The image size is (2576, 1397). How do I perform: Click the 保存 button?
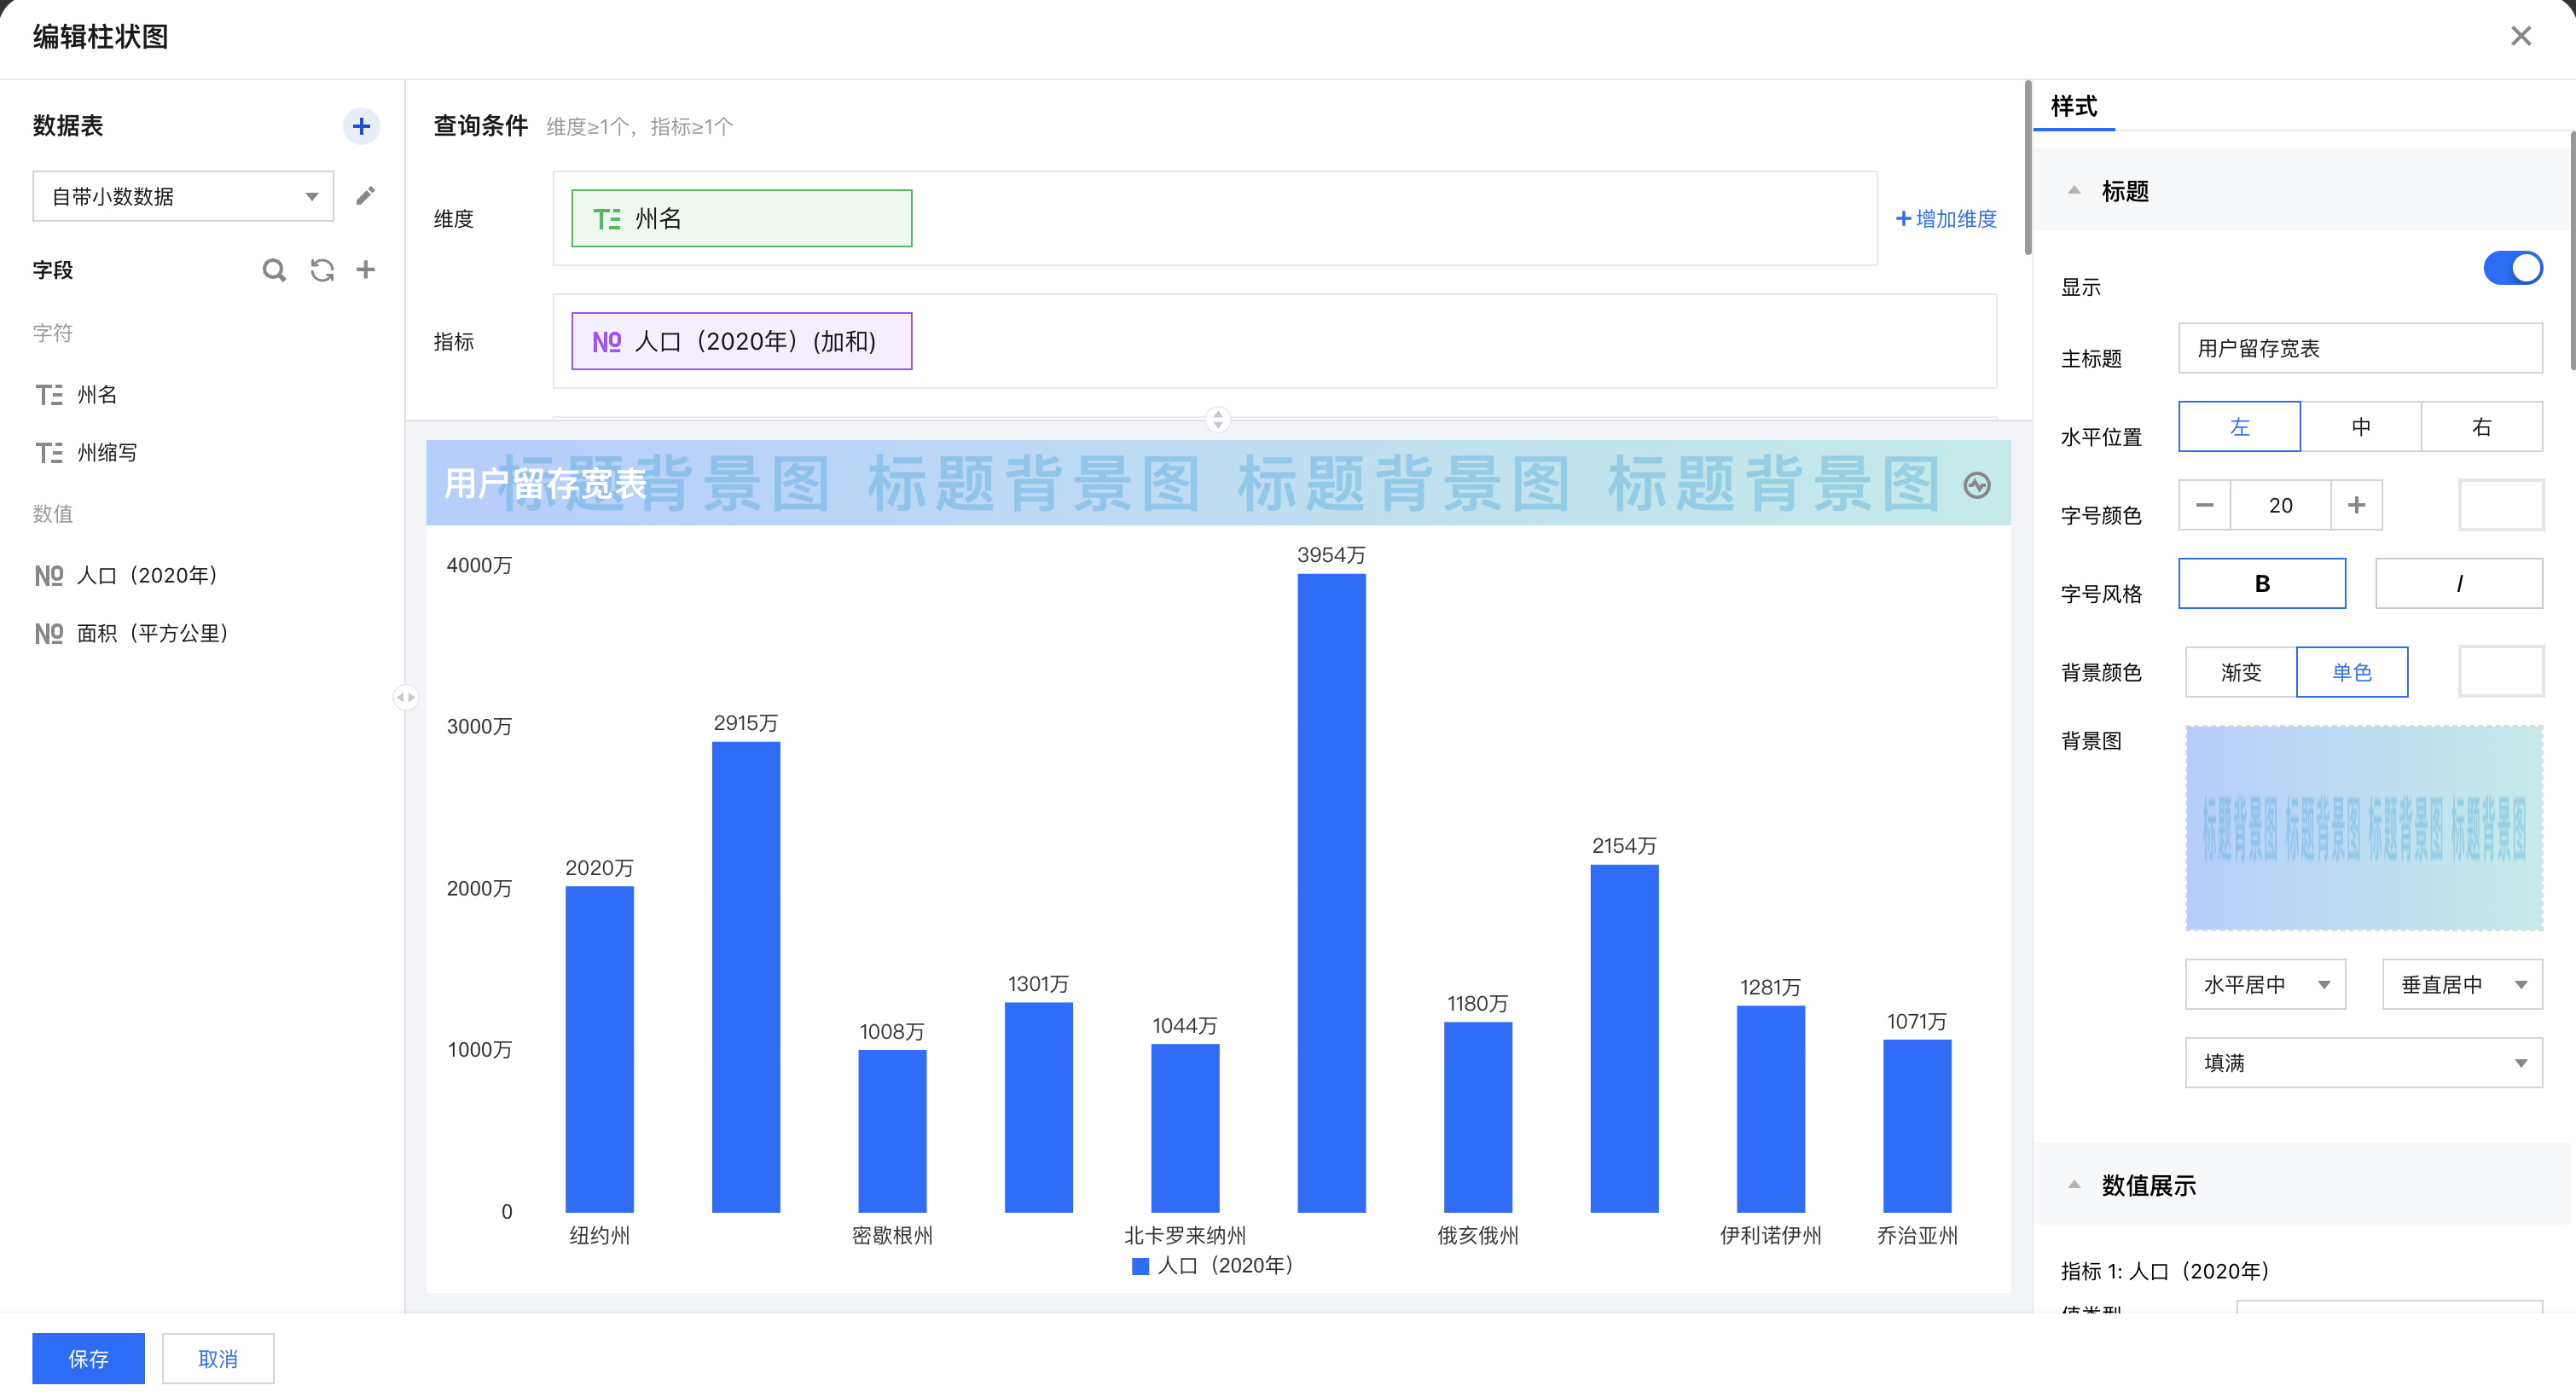[x=88, y=1358]
